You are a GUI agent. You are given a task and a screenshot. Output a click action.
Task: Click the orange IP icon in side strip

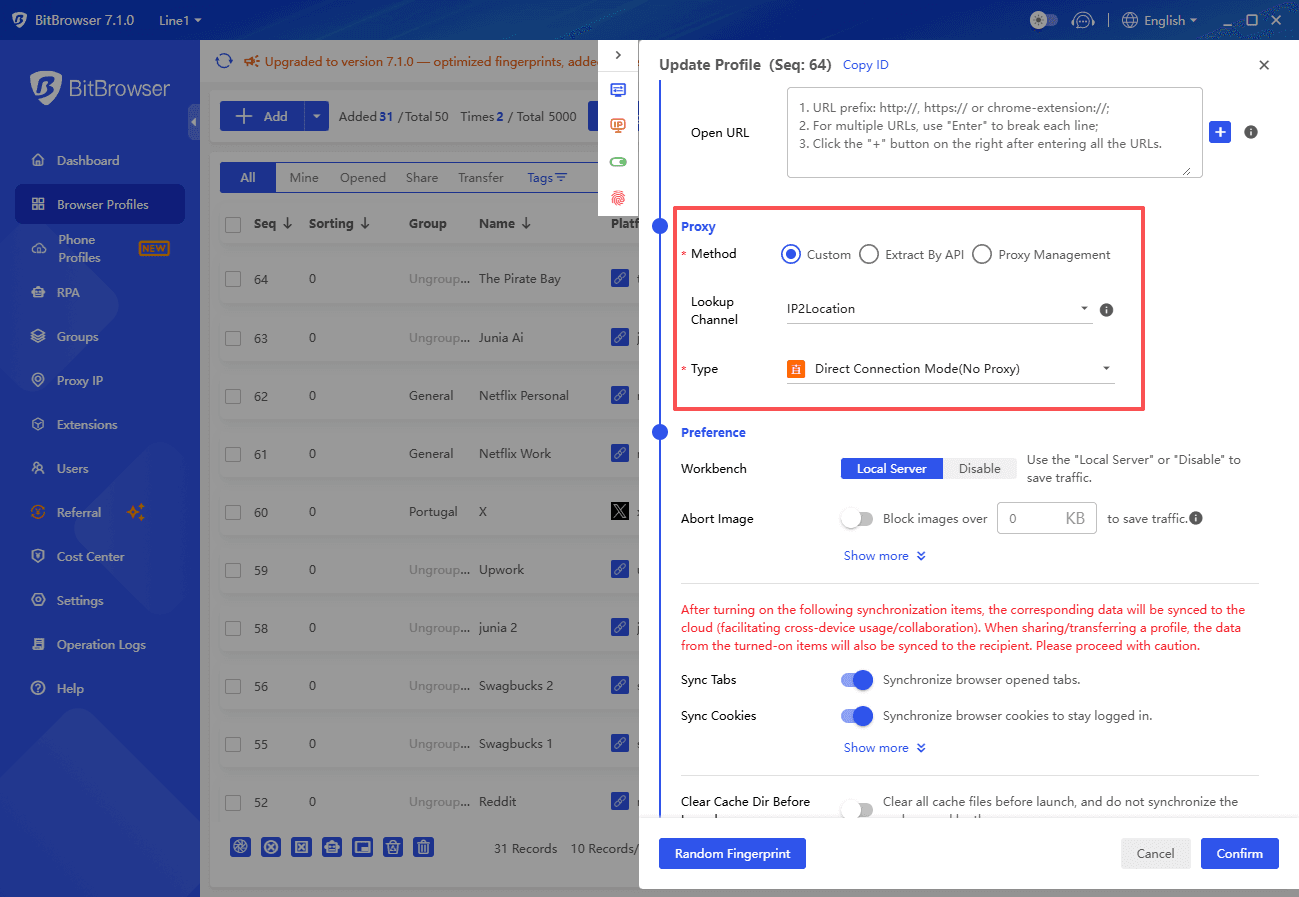point(618,125)
